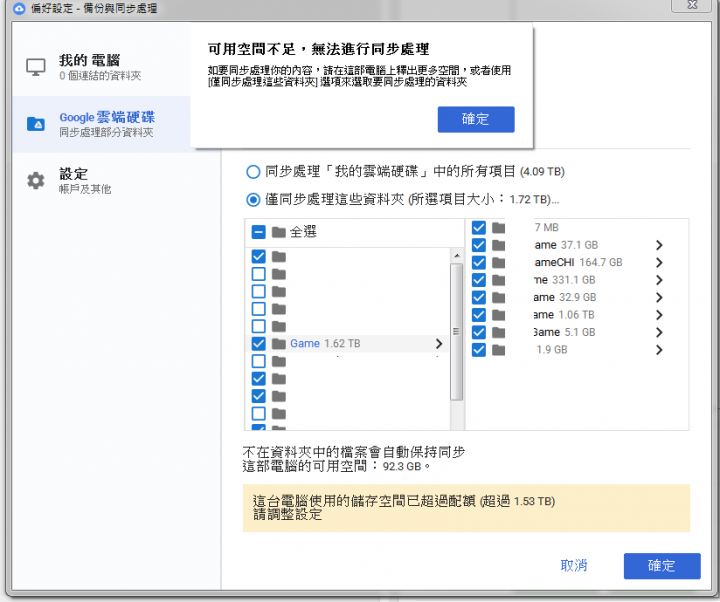The image size is (720, 602).
Task: Click the monitor icon beside 我的電腦
Action: point(36,67)
